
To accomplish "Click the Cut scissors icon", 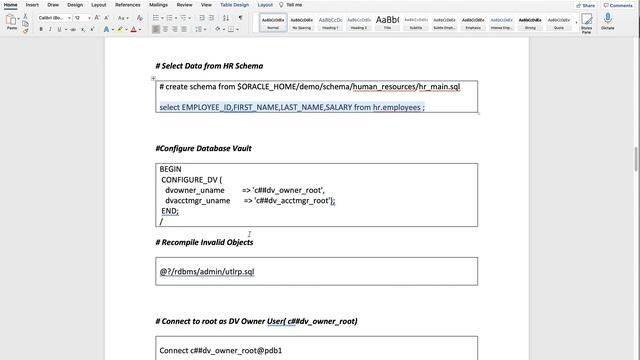I will (x=25, y=16).
